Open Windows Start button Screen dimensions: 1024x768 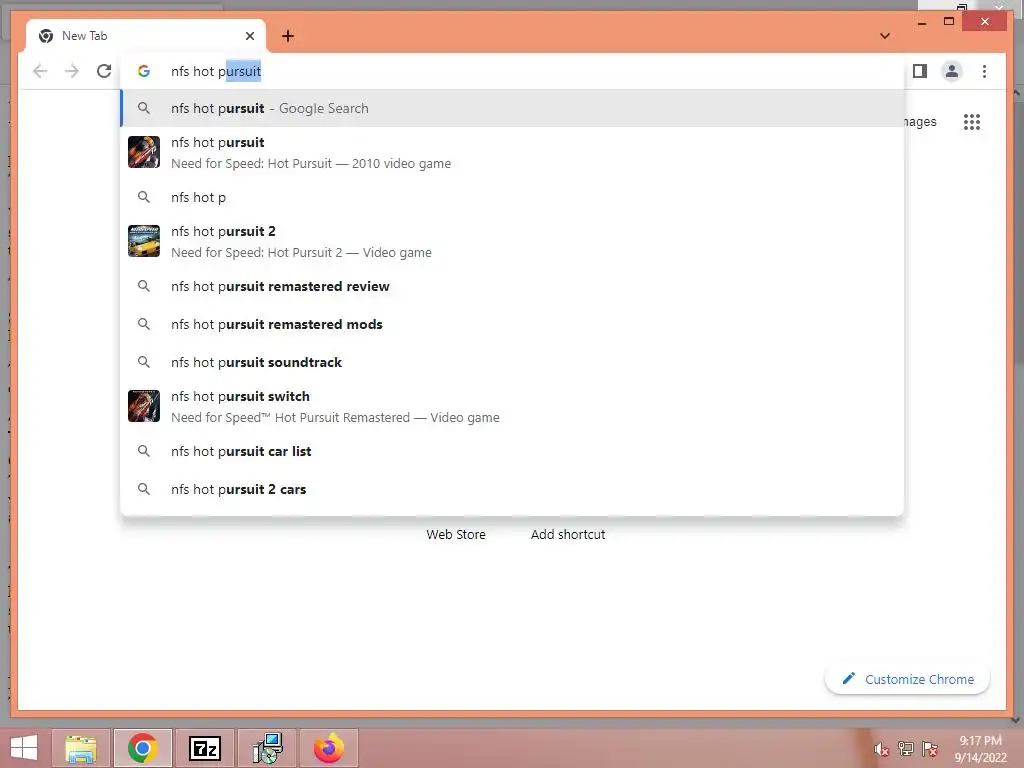coord(24,748)
